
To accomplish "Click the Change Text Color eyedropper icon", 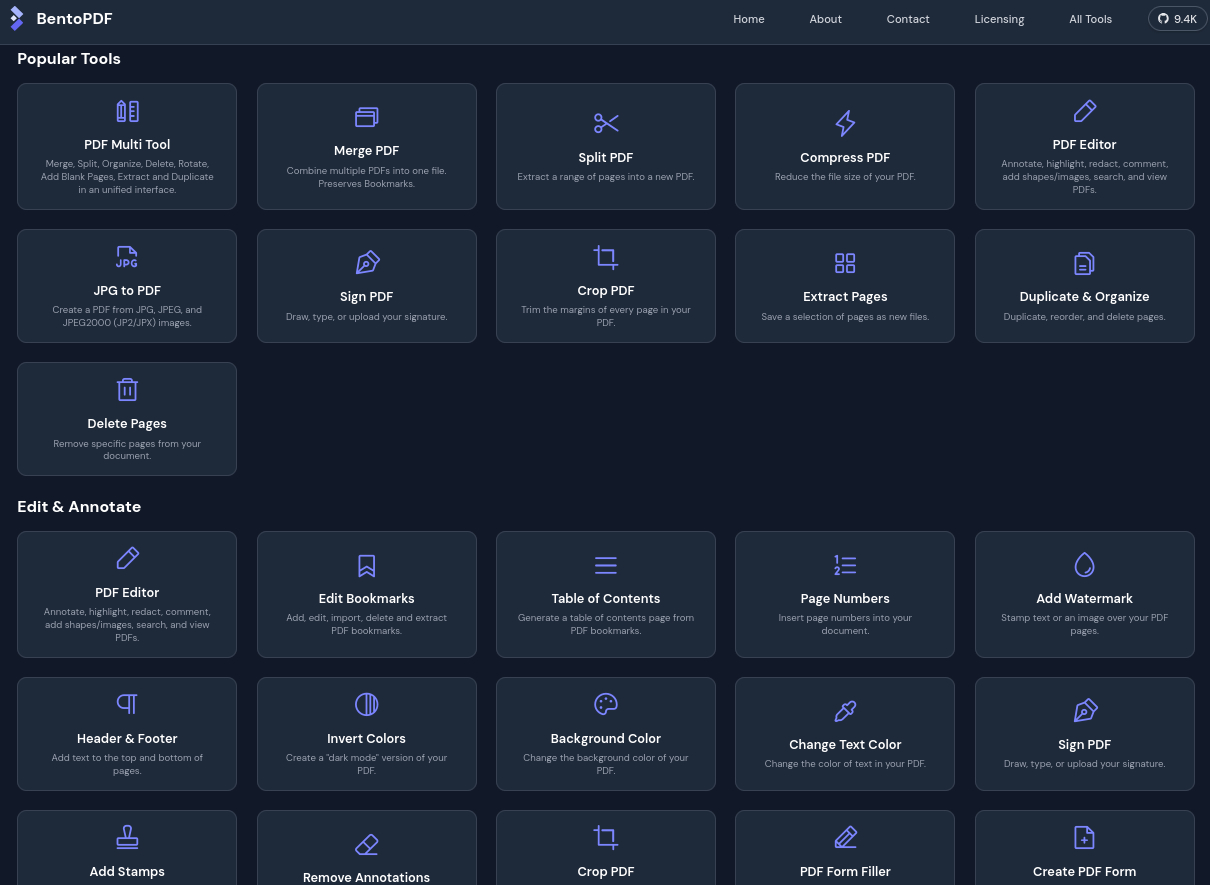I will click(845, 711).
